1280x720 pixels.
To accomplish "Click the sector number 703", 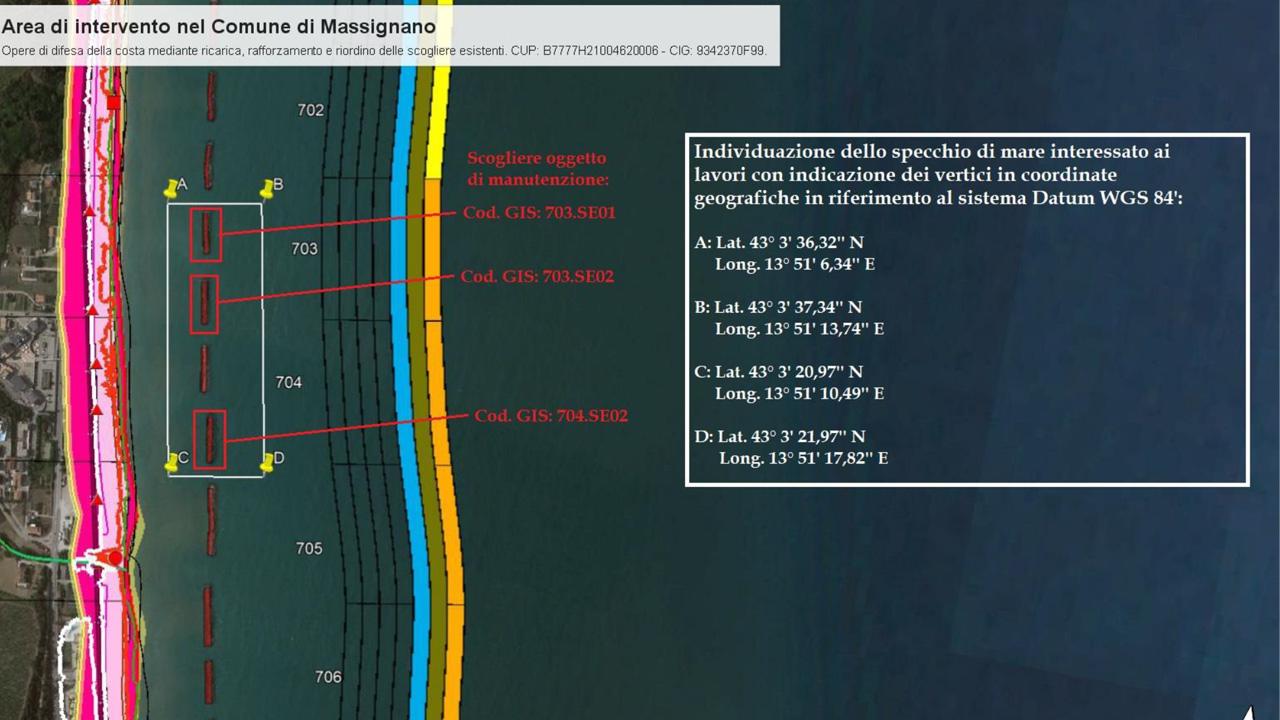I will (x=304, y=248).
